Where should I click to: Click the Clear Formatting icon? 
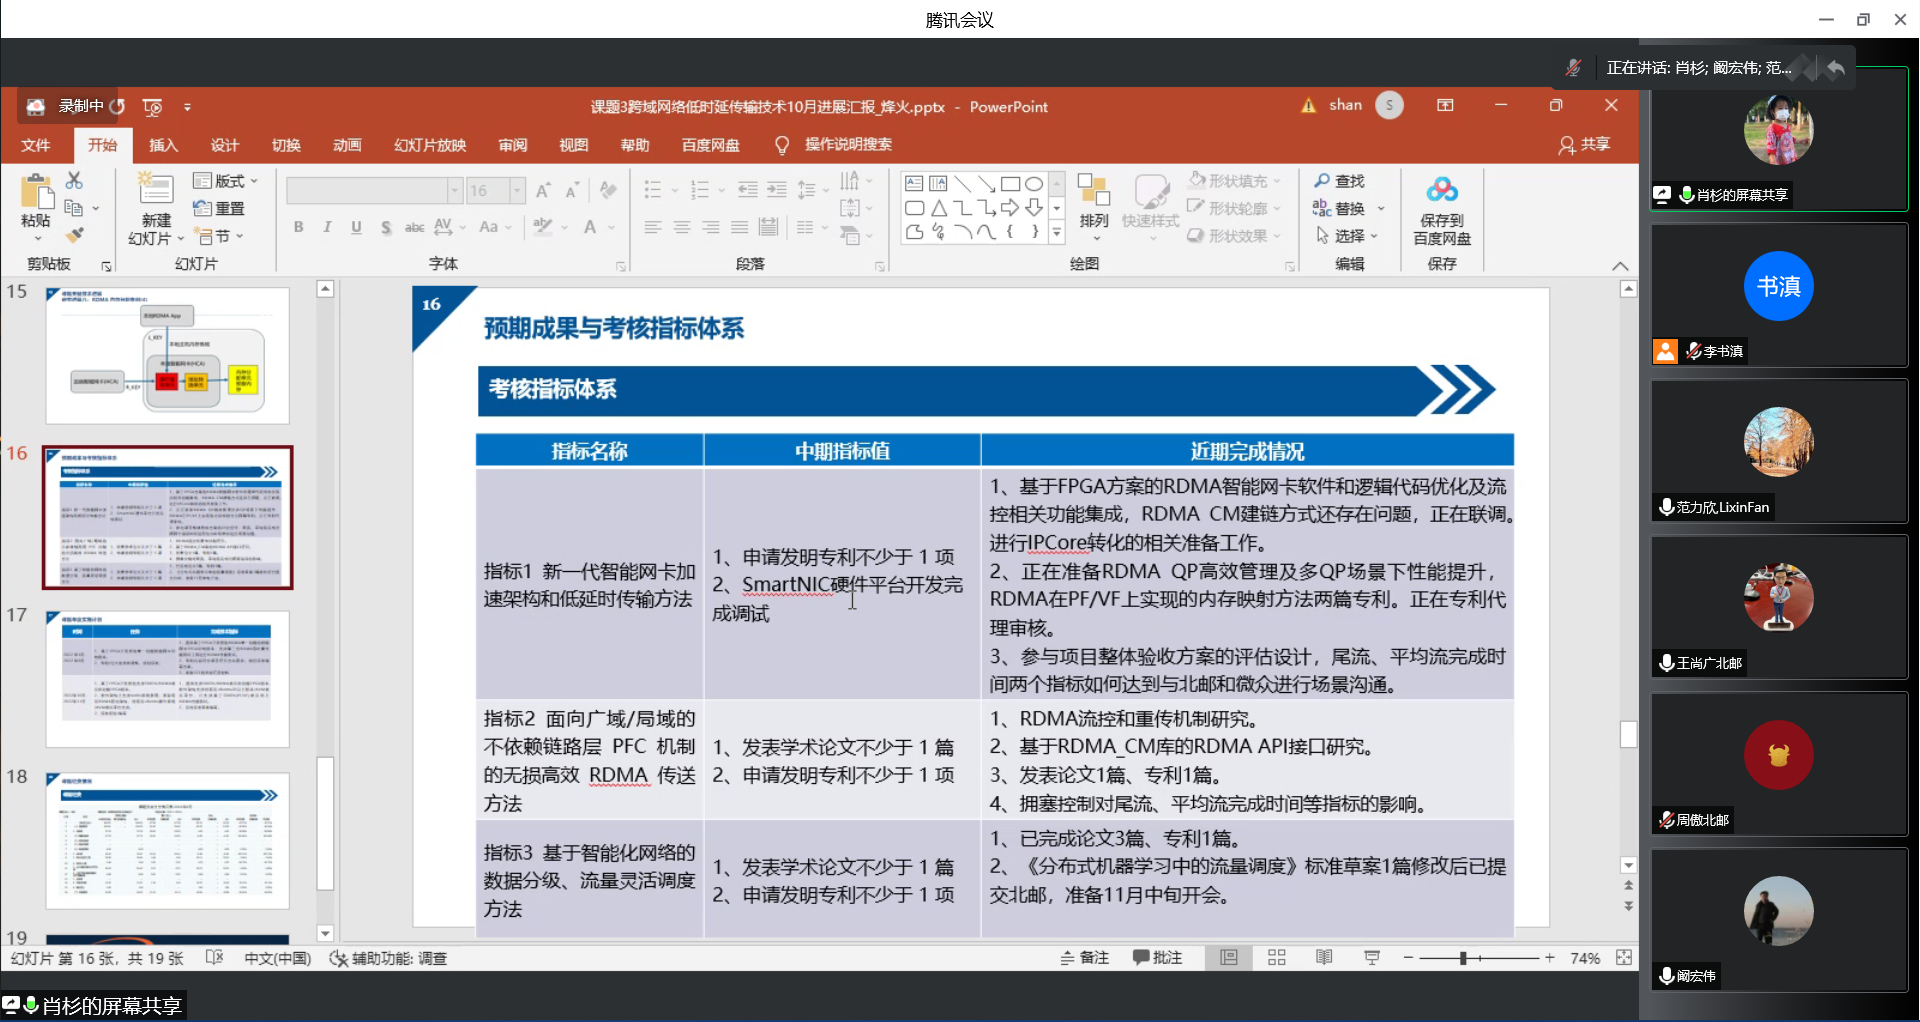pos(607,190)
